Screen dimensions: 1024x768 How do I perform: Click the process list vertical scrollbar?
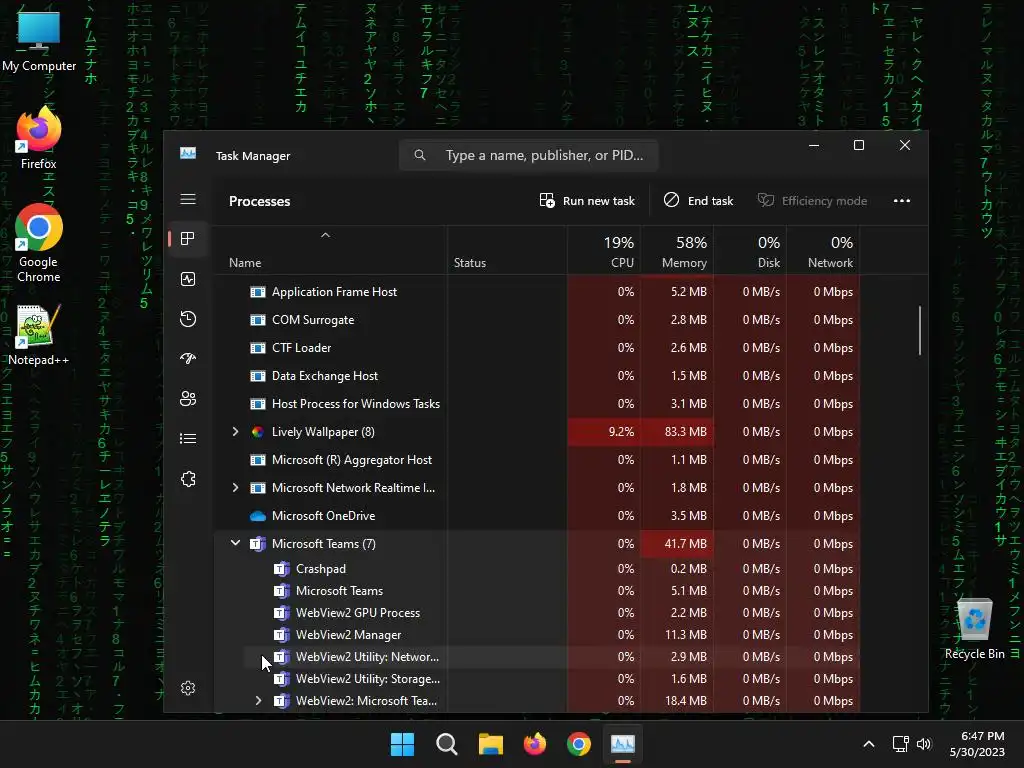[x=920, y=330]
